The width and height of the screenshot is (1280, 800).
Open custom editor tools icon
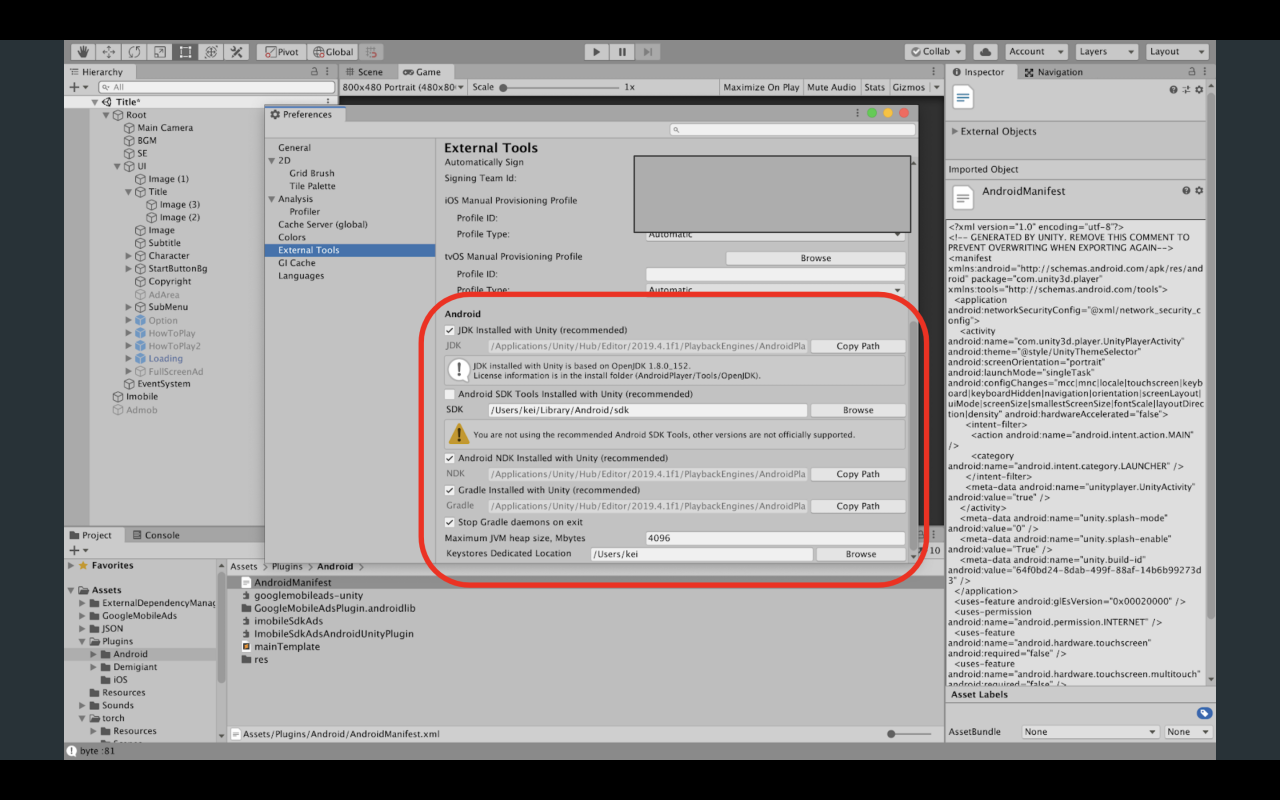[x=237, y=52]
